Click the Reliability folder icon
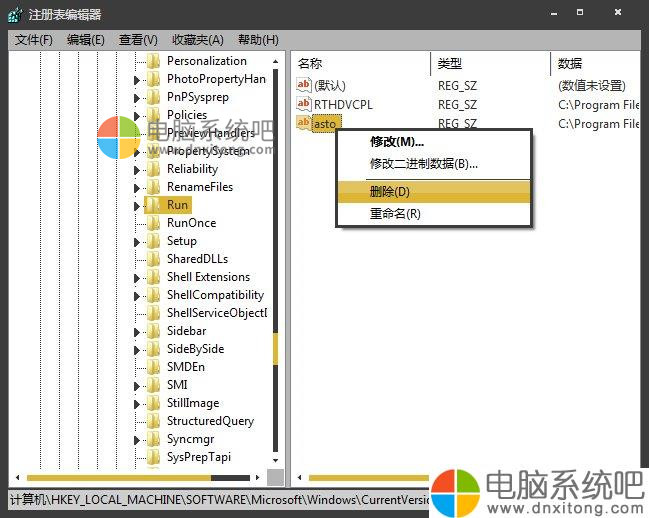 154,169
